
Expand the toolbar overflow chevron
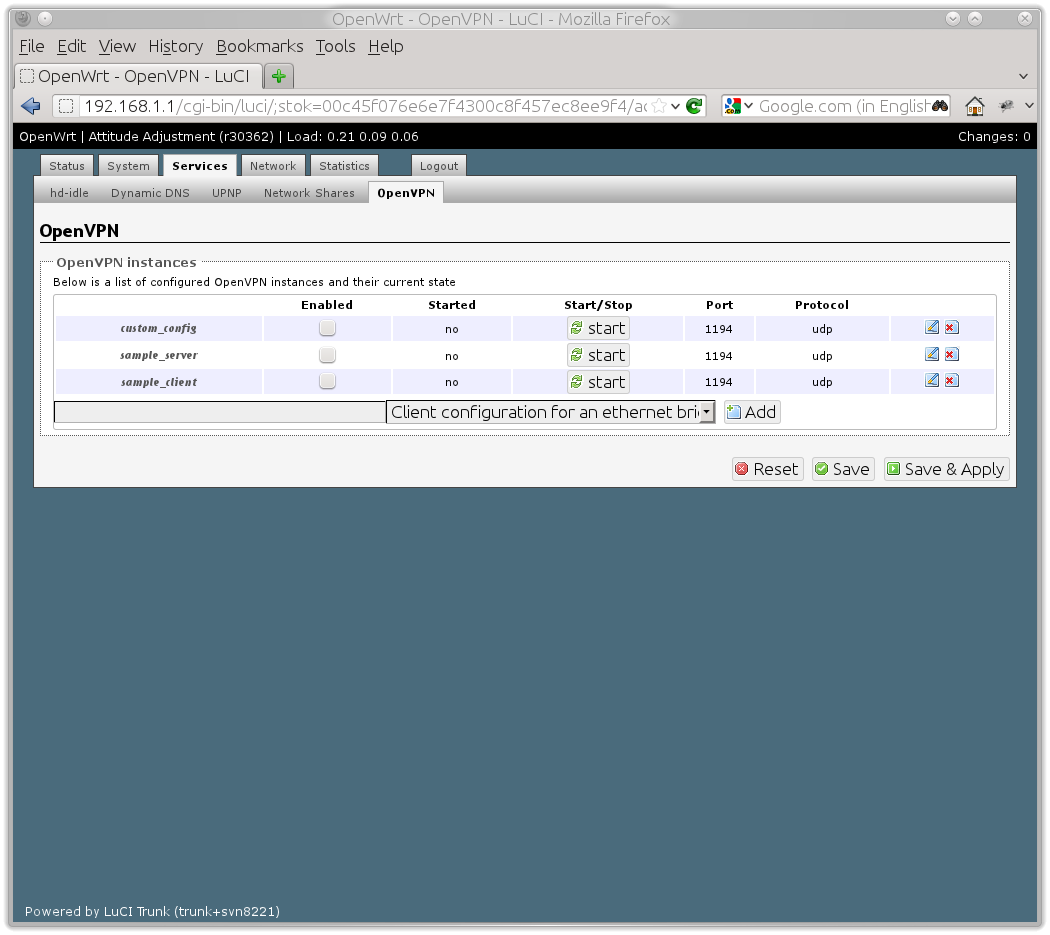1029,105
